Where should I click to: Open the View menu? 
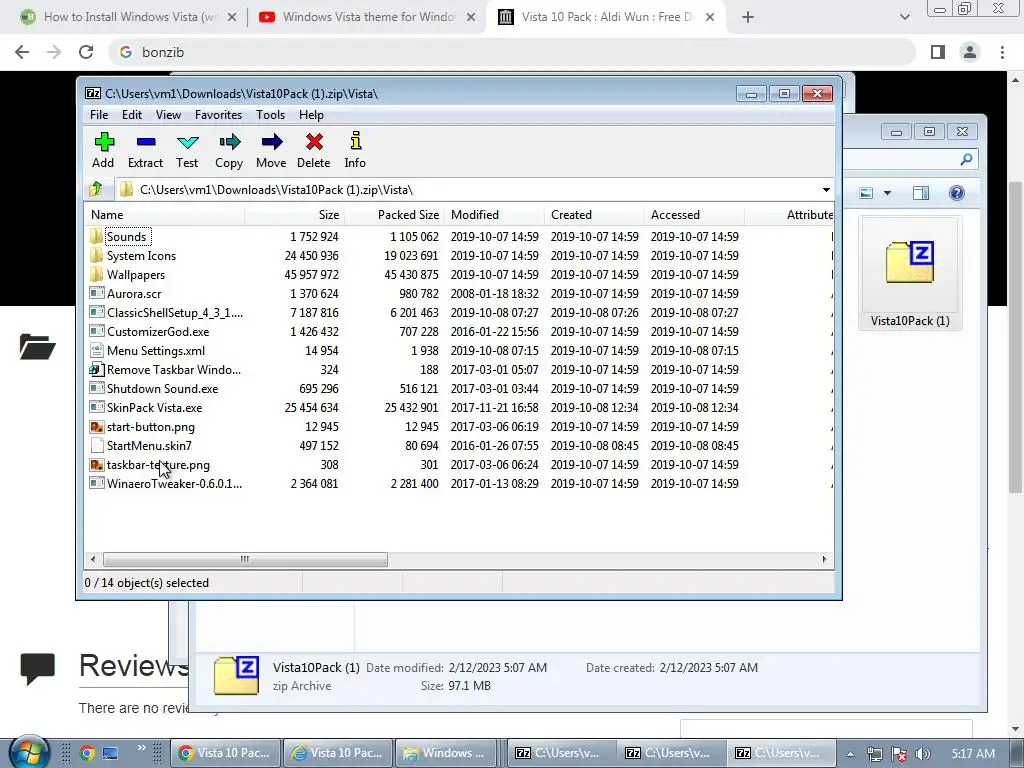tap(168, 115)
